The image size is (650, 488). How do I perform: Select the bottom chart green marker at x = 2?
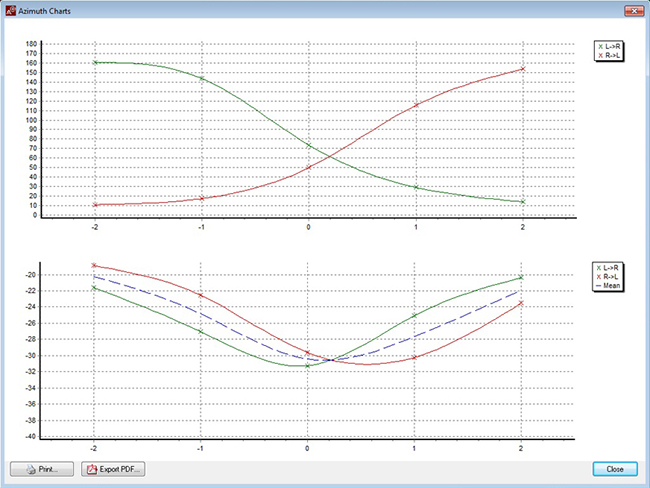coord(522,278)
